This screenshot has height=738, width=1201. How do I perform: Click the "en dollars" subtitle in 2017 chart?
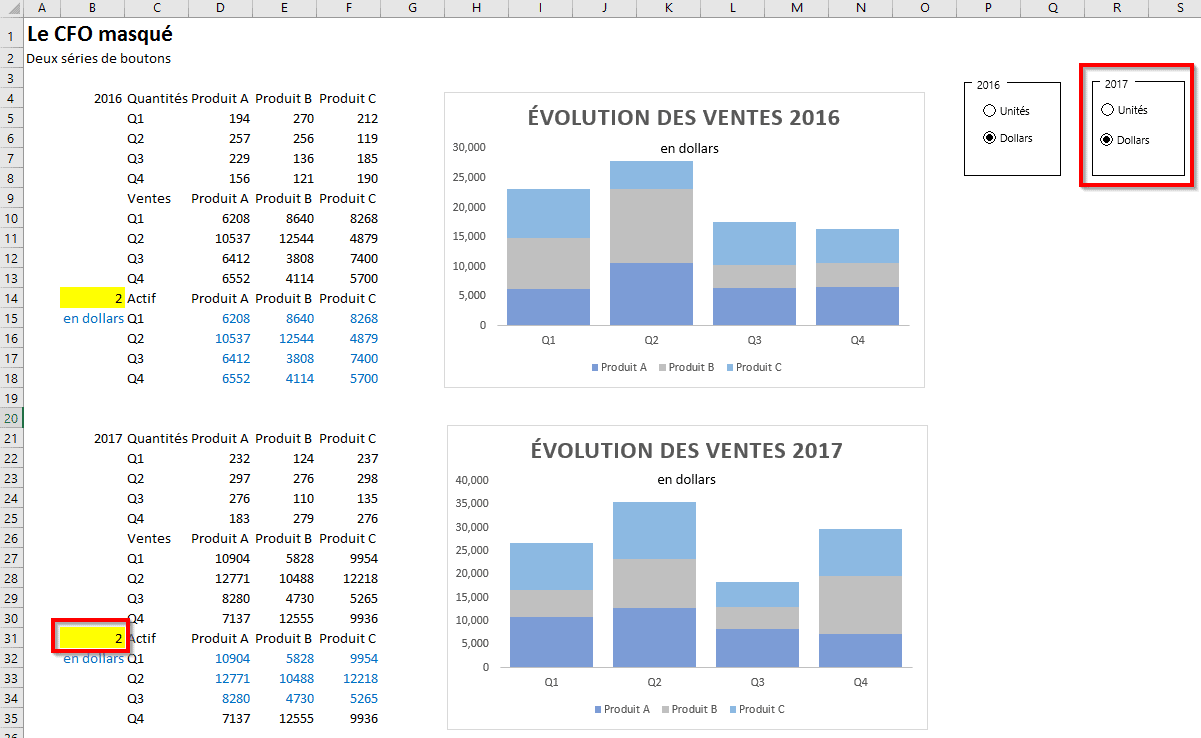coord(686,479)
